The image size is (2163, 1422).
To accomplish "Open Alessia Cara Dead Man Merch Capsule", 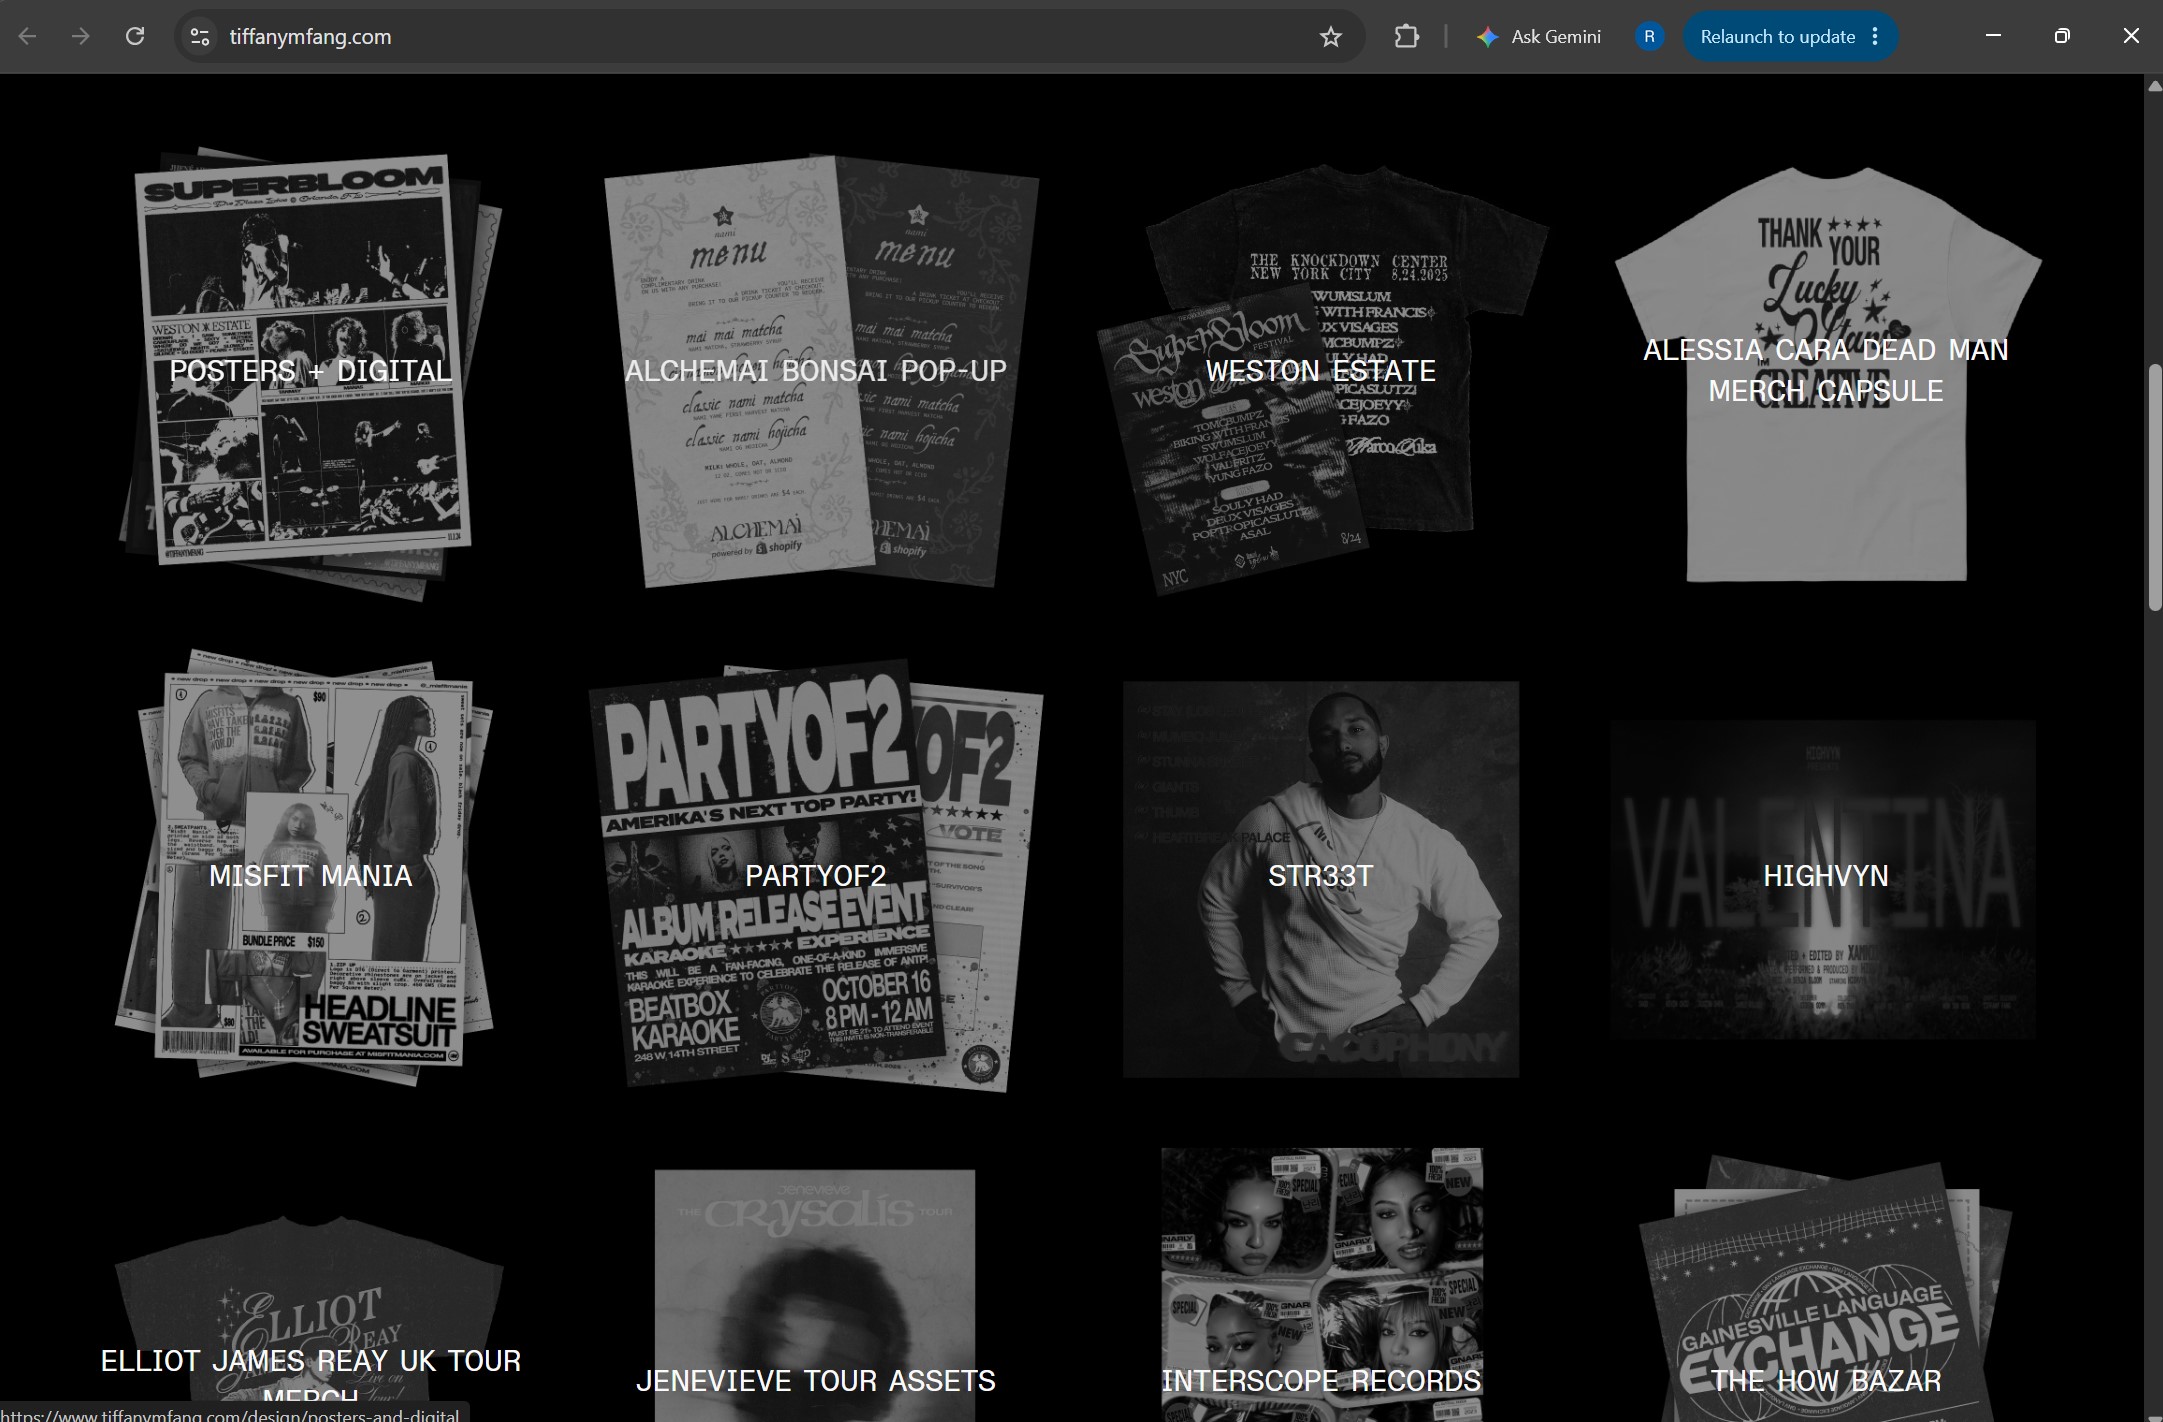I will [1826, 372].
